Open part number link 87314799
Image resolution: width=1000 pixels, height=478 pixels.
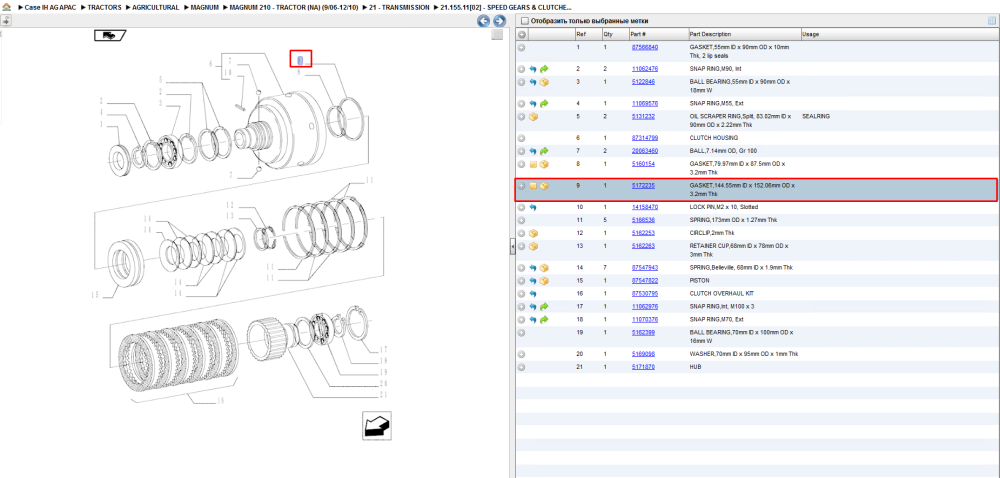coord(645,138)
